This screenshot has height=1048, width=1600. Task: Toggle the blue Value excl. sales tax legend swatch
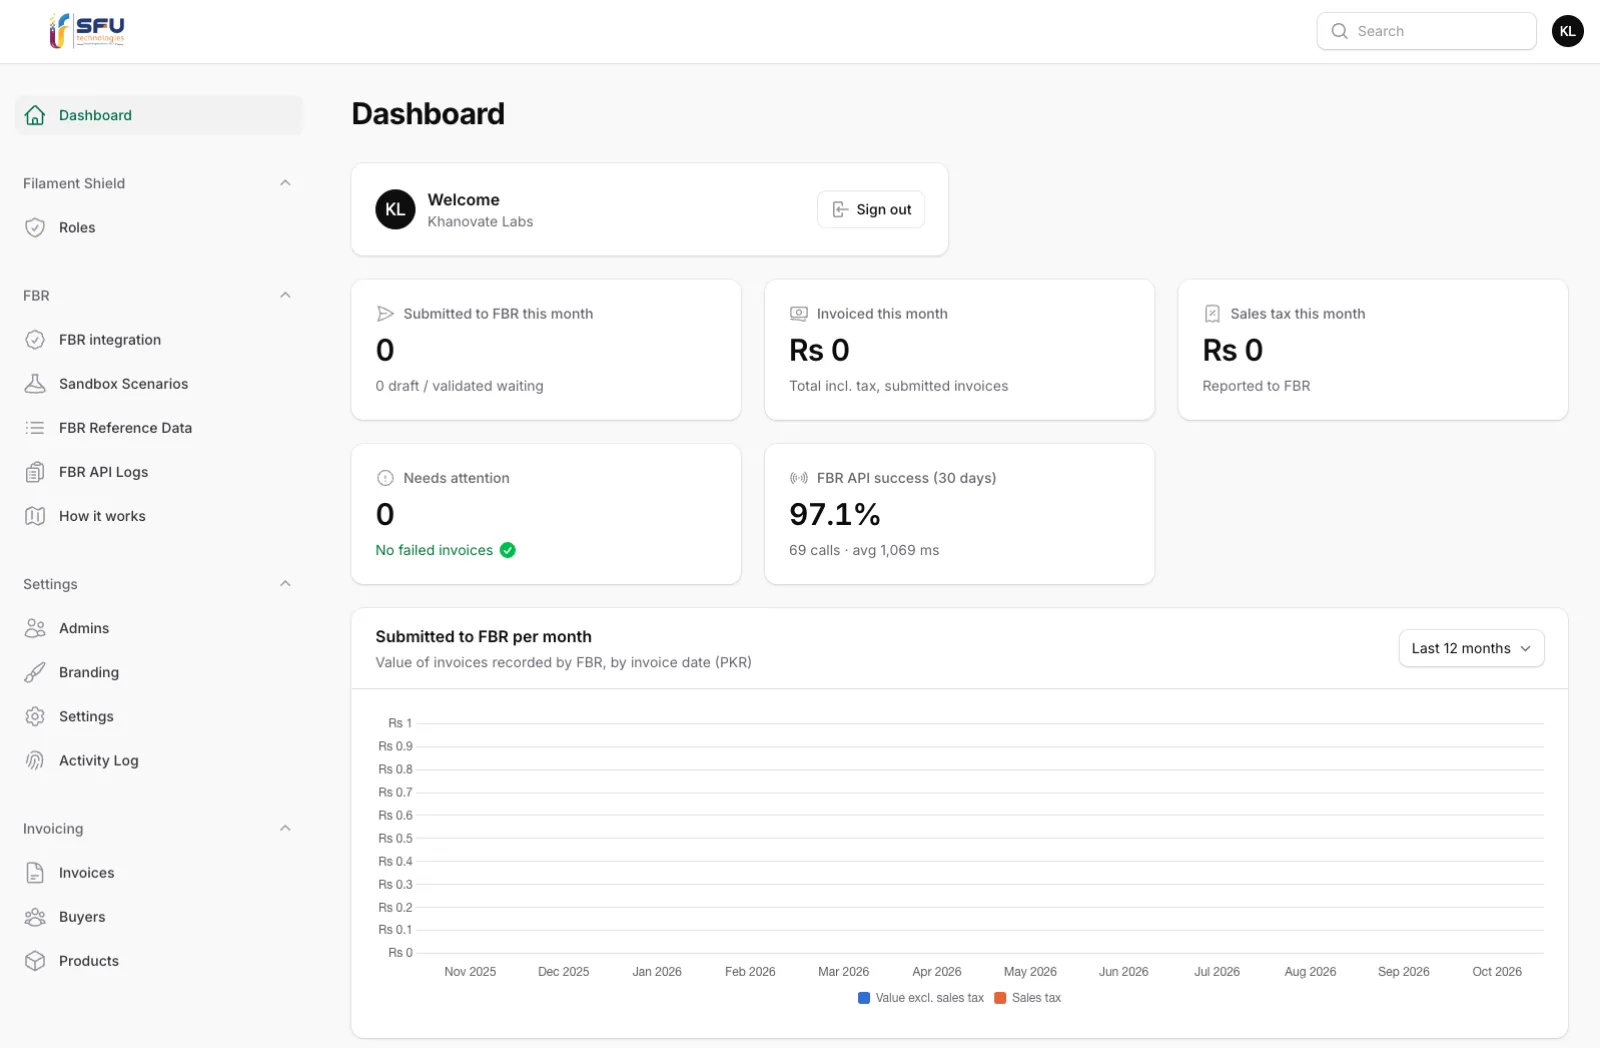click(864, 998)
